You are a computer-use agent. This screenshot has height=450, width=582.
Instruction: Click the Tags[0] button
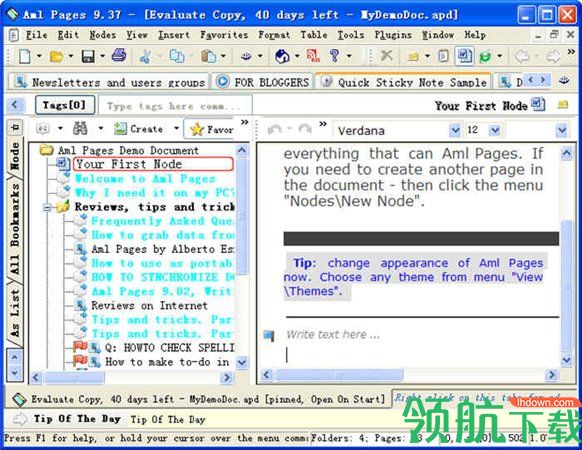(65, 105)
